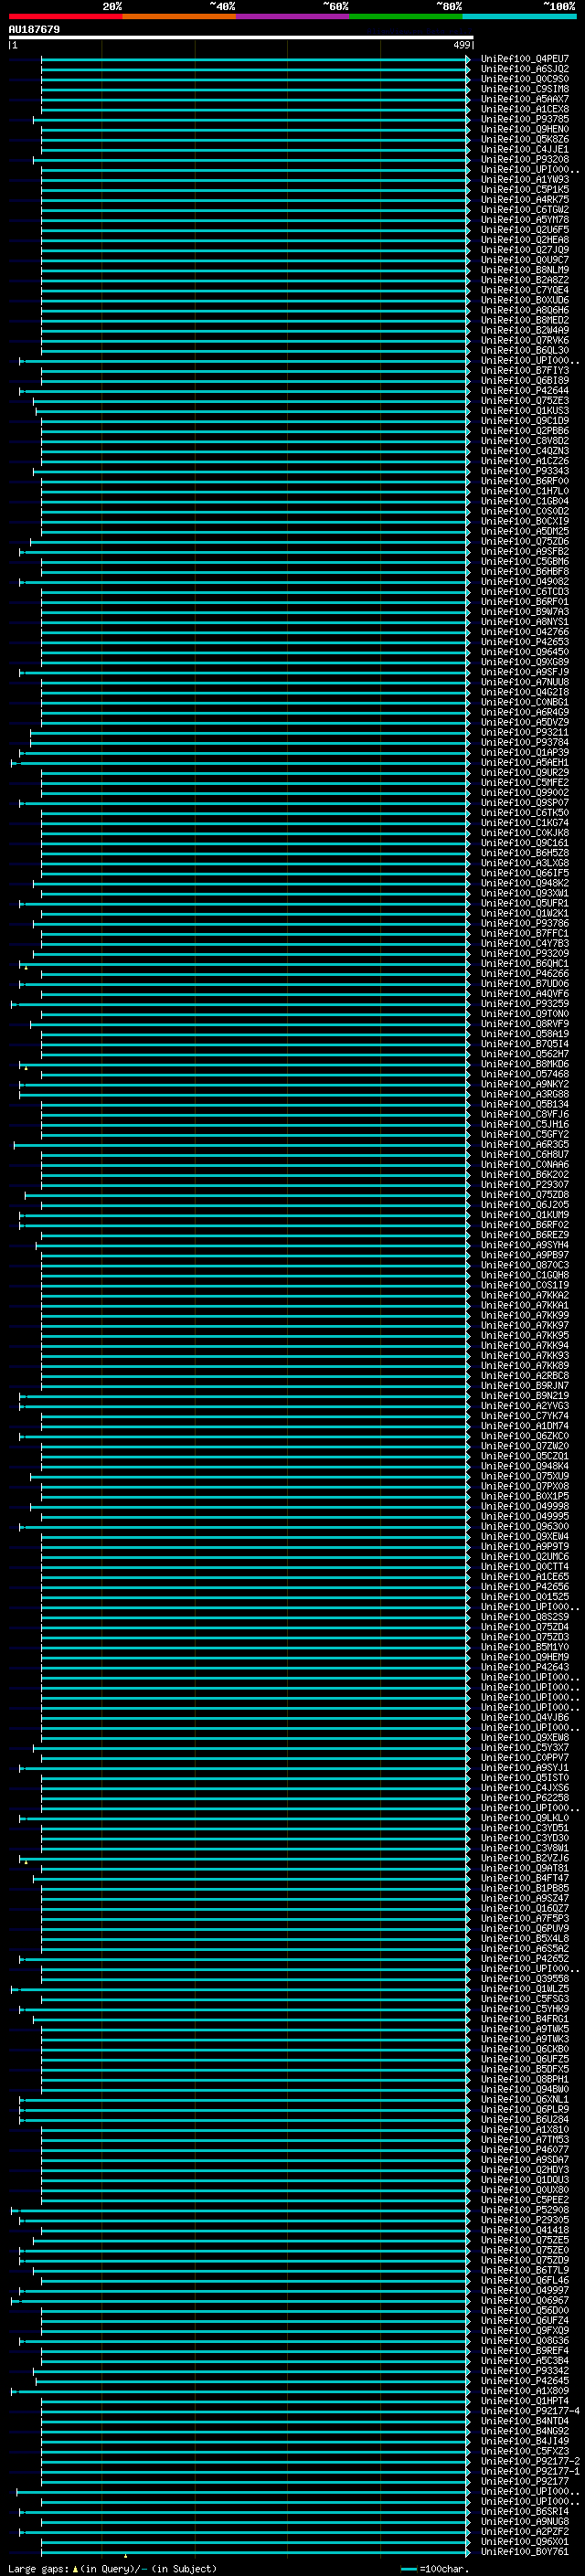Select hit UniRef100_Q7RVK6
Image resolution: width=585 pixels, height=2576 pixels.
pyautogui.click(x=524, y=340)
